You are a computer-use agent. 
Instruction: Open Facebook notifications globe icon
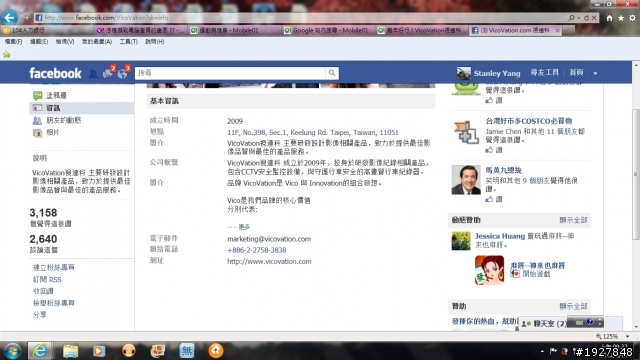click(122, 73)
